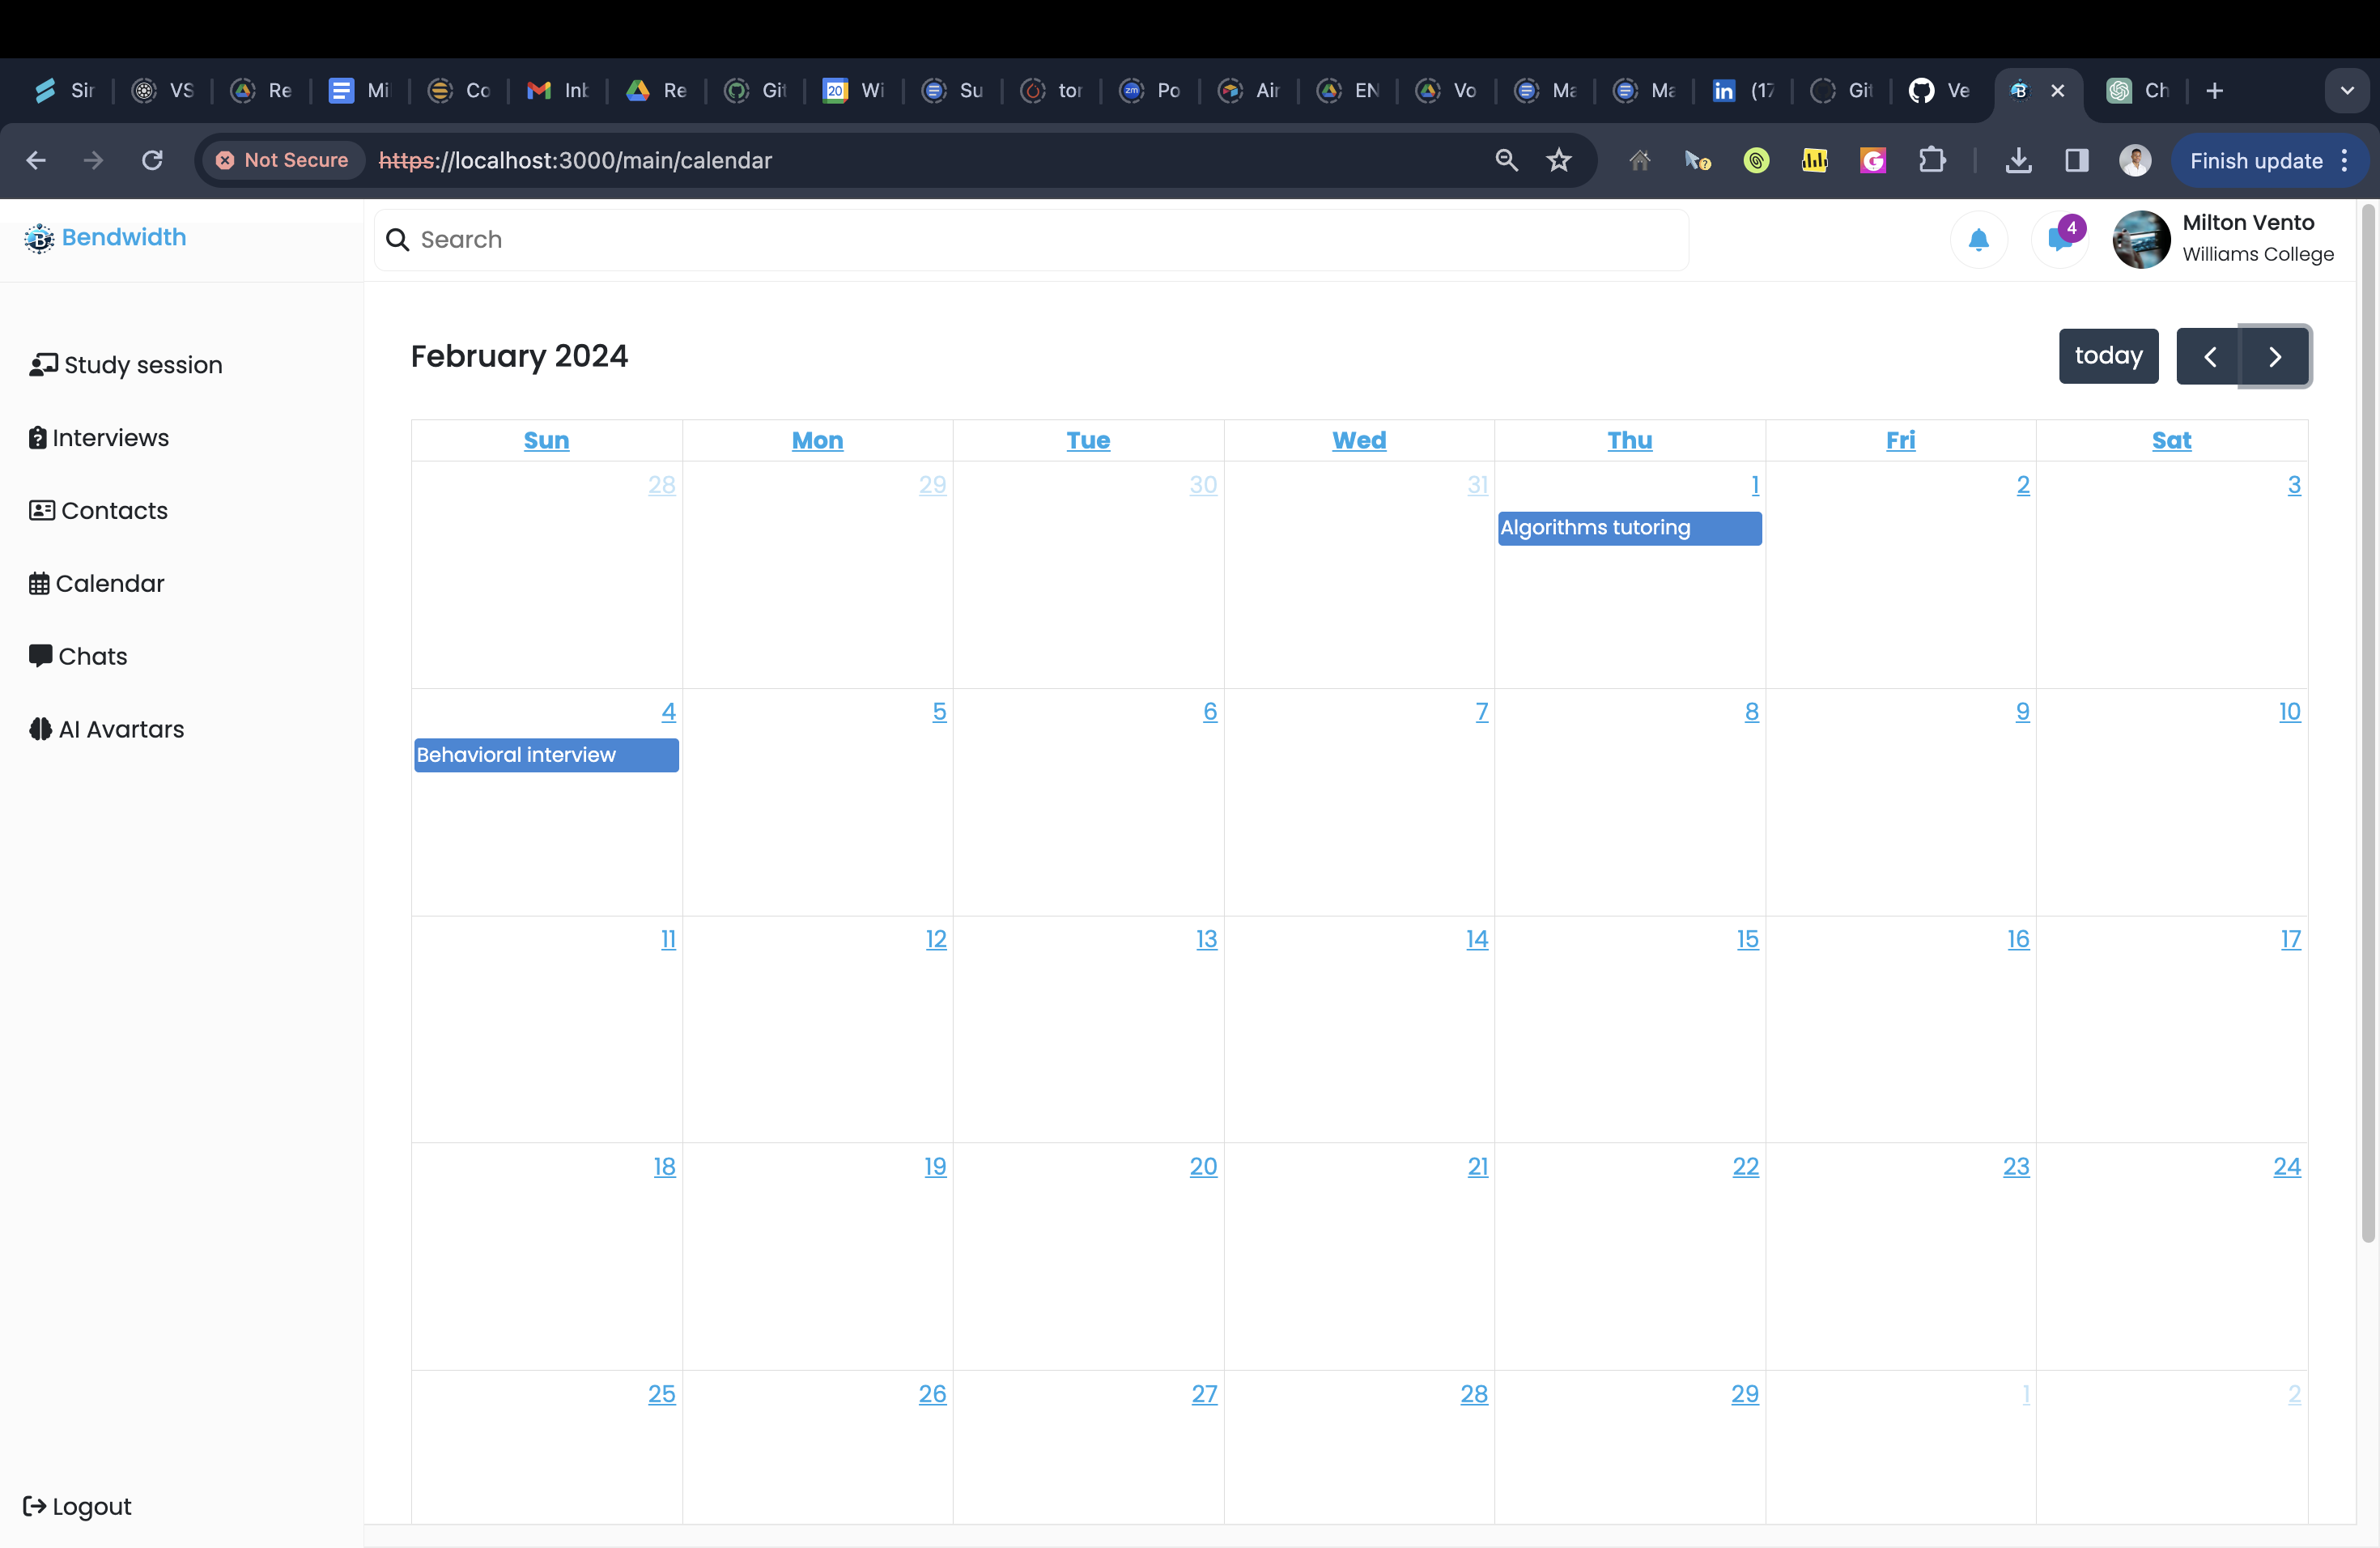Screen dimensions: 2380x1548
Task: Go to next month with right chevron
Action: [x=2274, y=357]
